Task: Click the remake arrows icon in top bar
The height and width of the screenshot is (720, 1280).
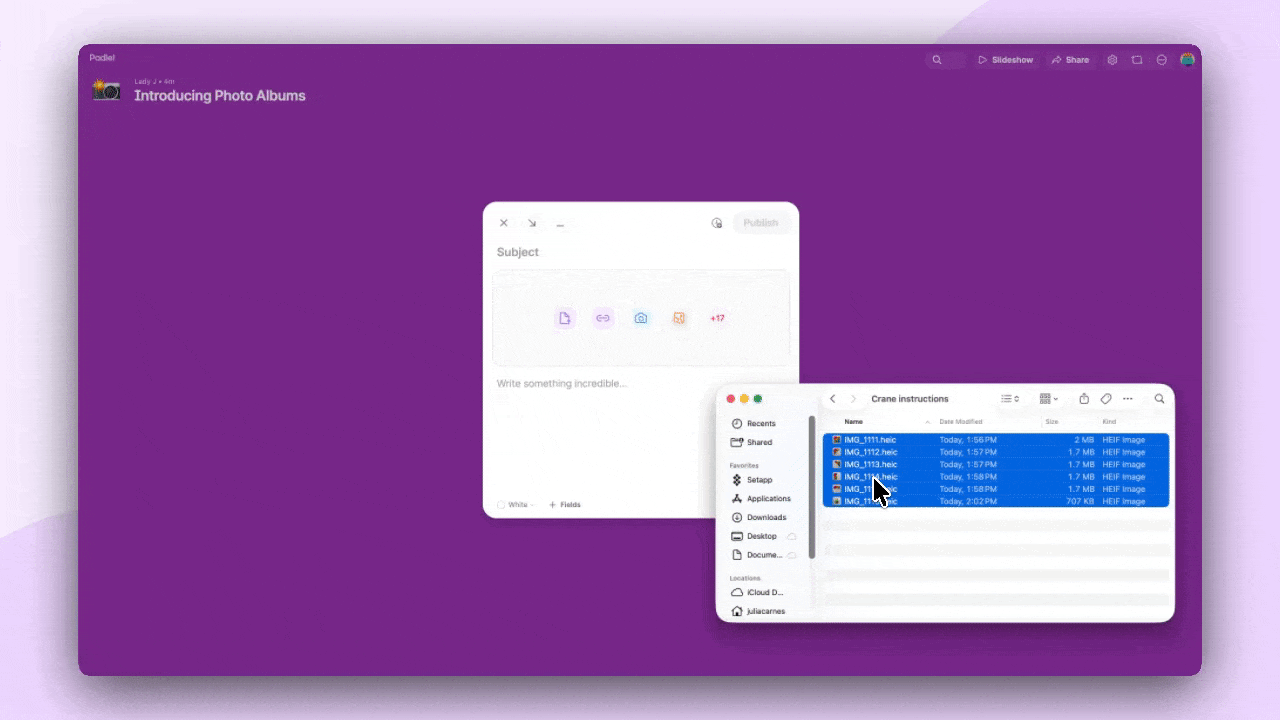Action: tap(1137, 60)
